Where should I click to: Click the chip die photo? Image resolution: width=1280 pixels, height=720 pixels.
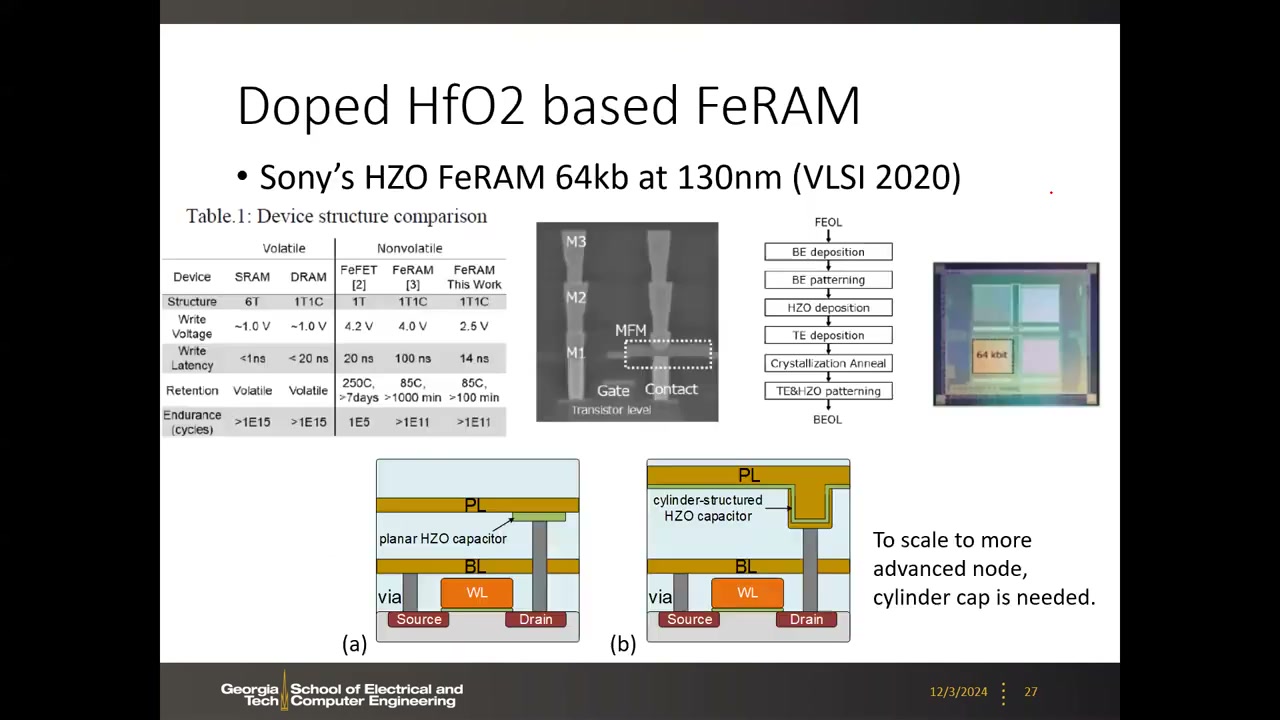(x=1016, y=334)
